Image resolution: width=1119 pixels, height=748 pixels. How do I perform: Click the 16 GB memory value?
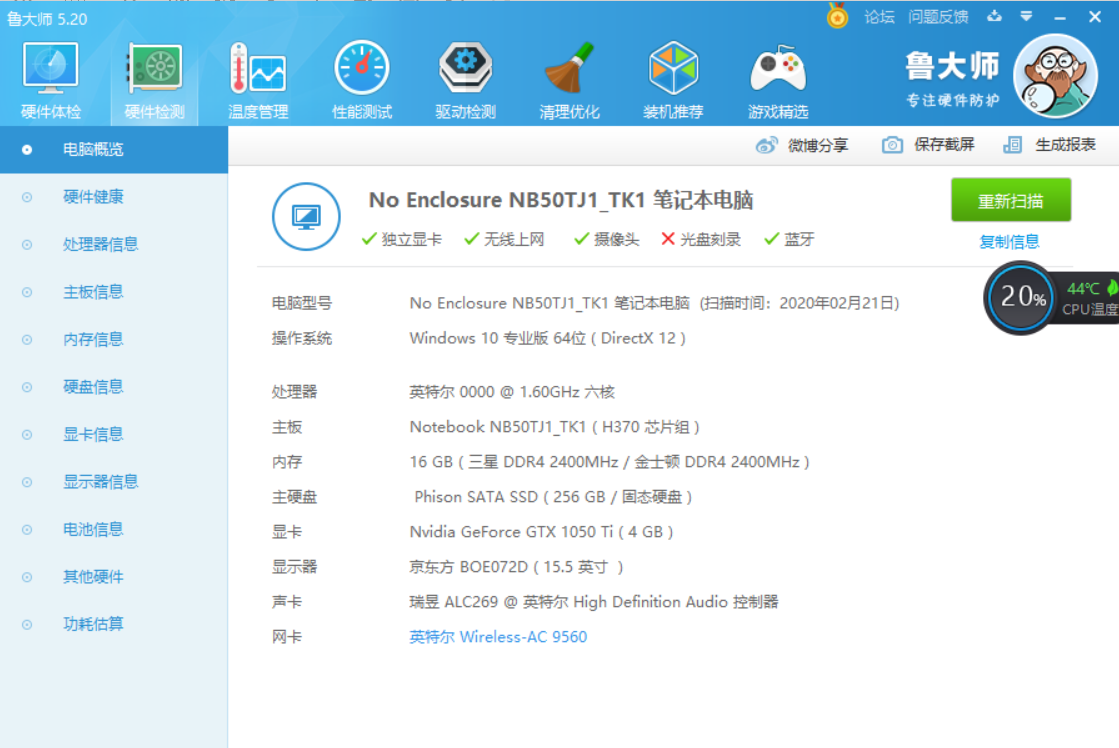click(x=609, y=462)
